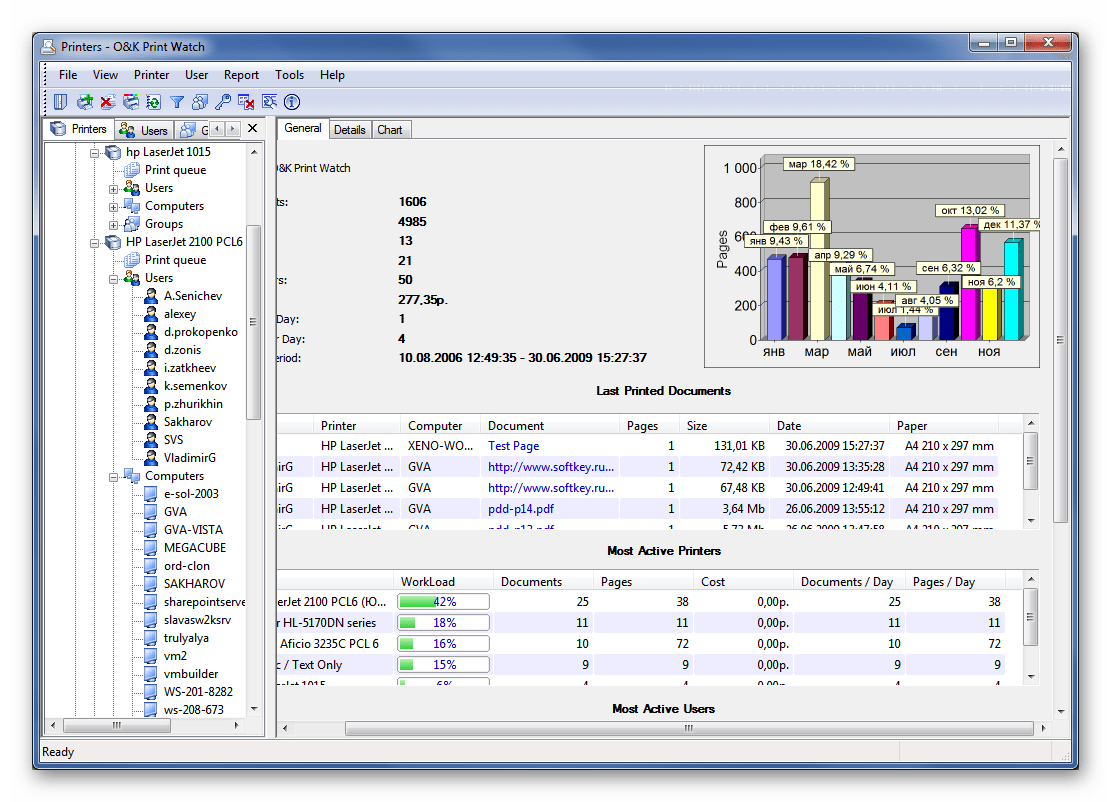Click the left tab-scroll arrow button
Screen dimensions: 1111x802
217,129
